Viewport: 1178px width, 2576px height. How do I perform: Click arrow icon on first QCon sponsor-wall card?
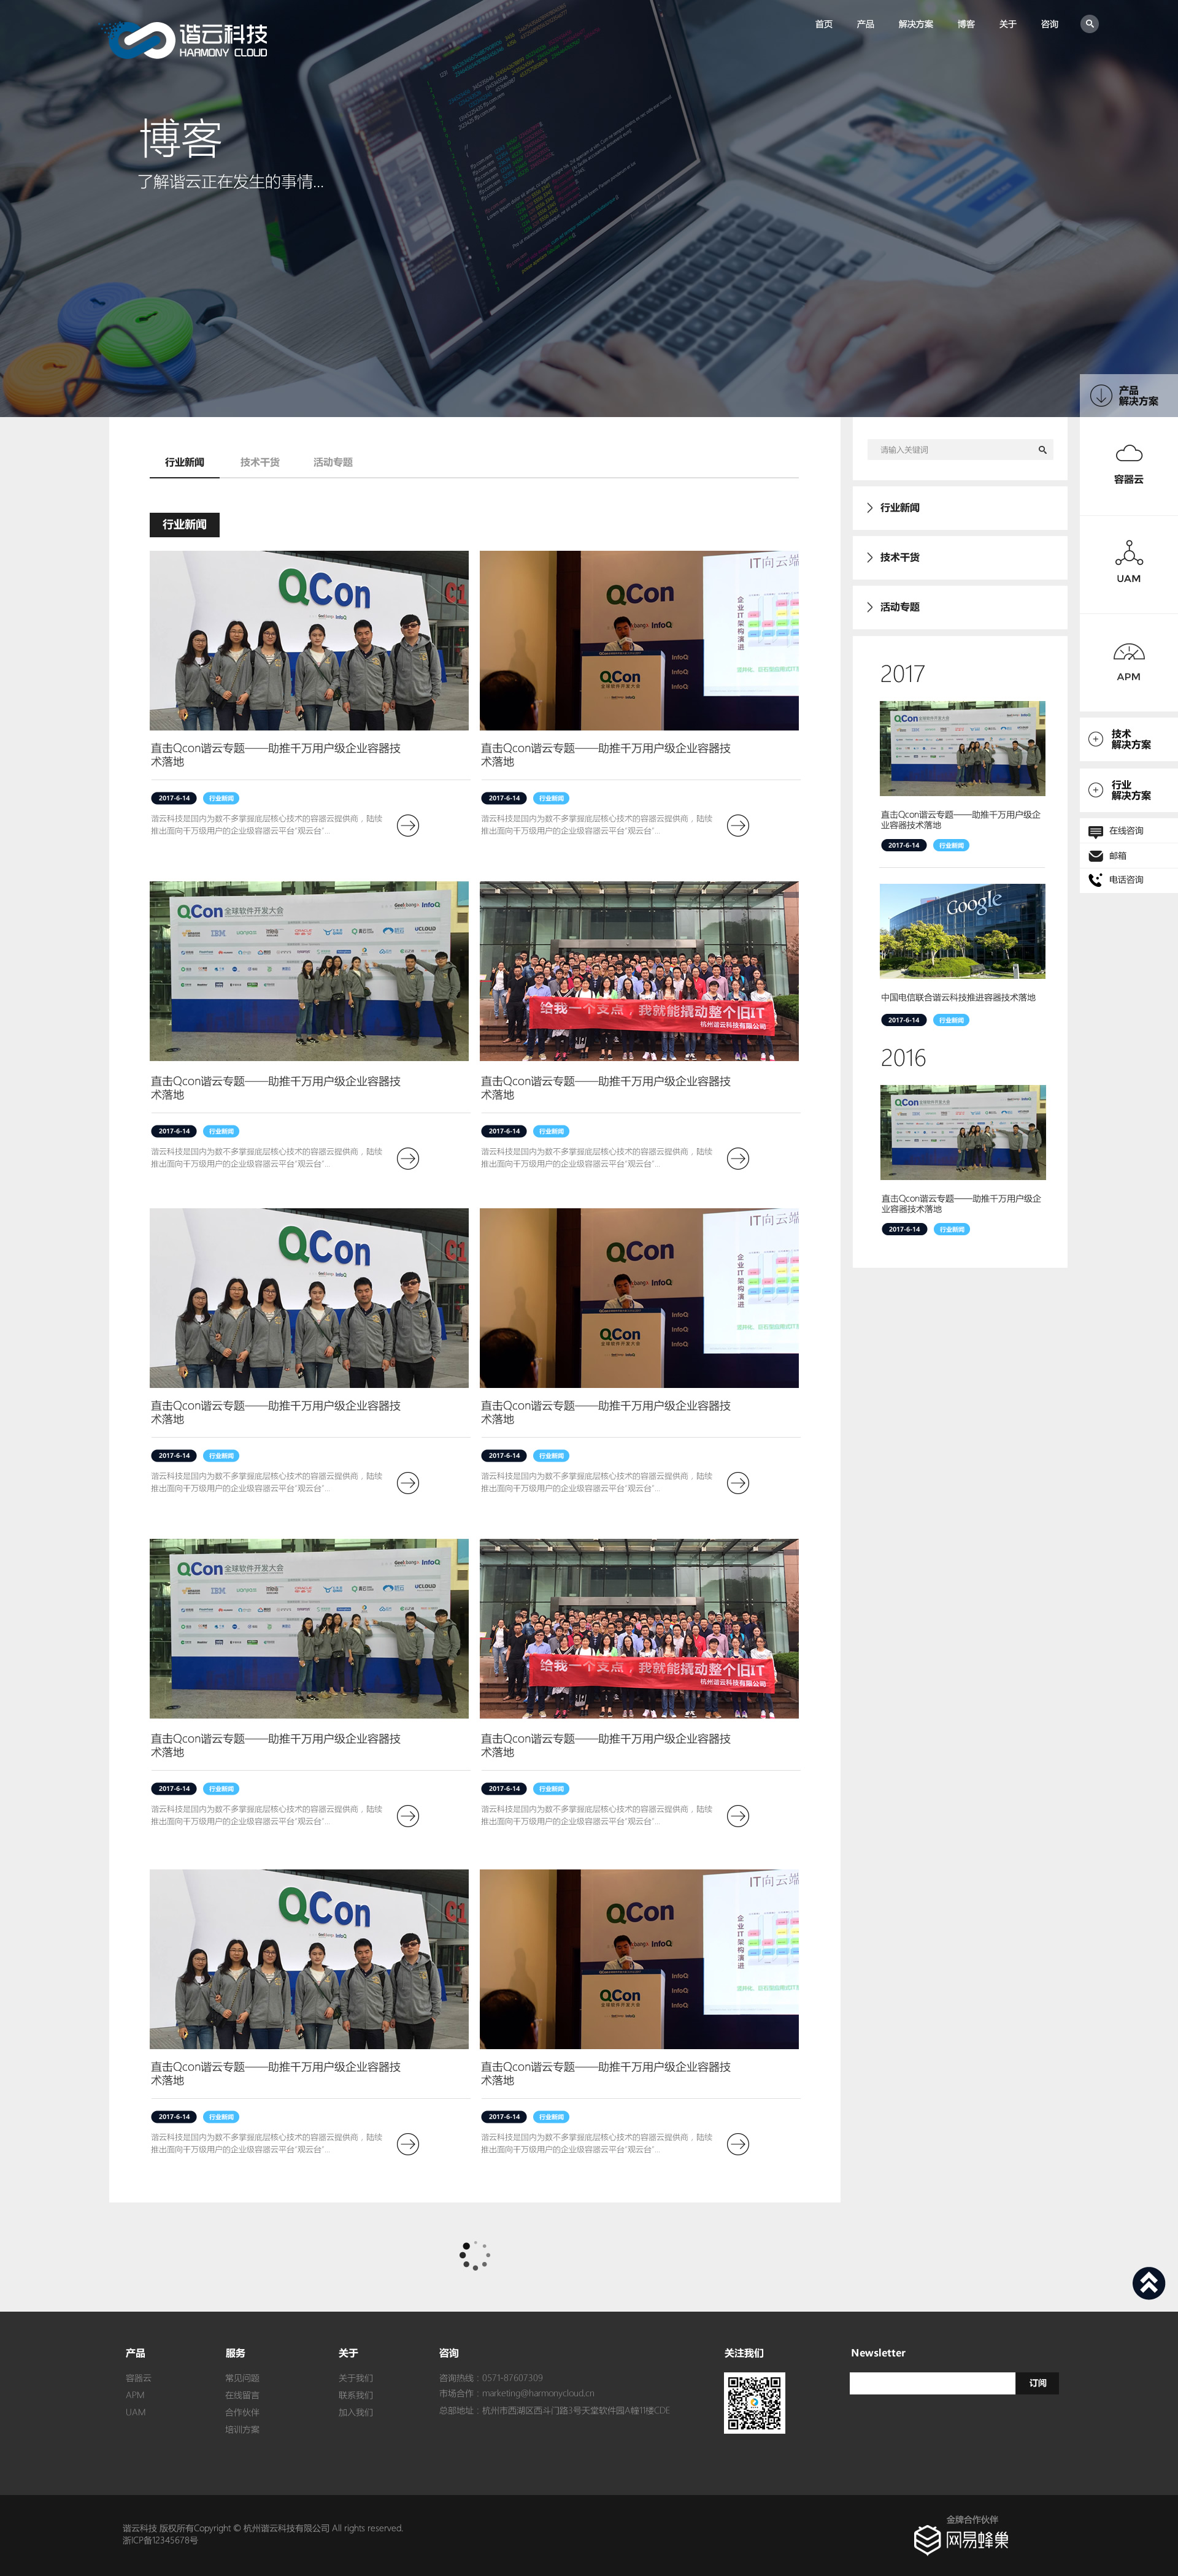click(408, 1158)
